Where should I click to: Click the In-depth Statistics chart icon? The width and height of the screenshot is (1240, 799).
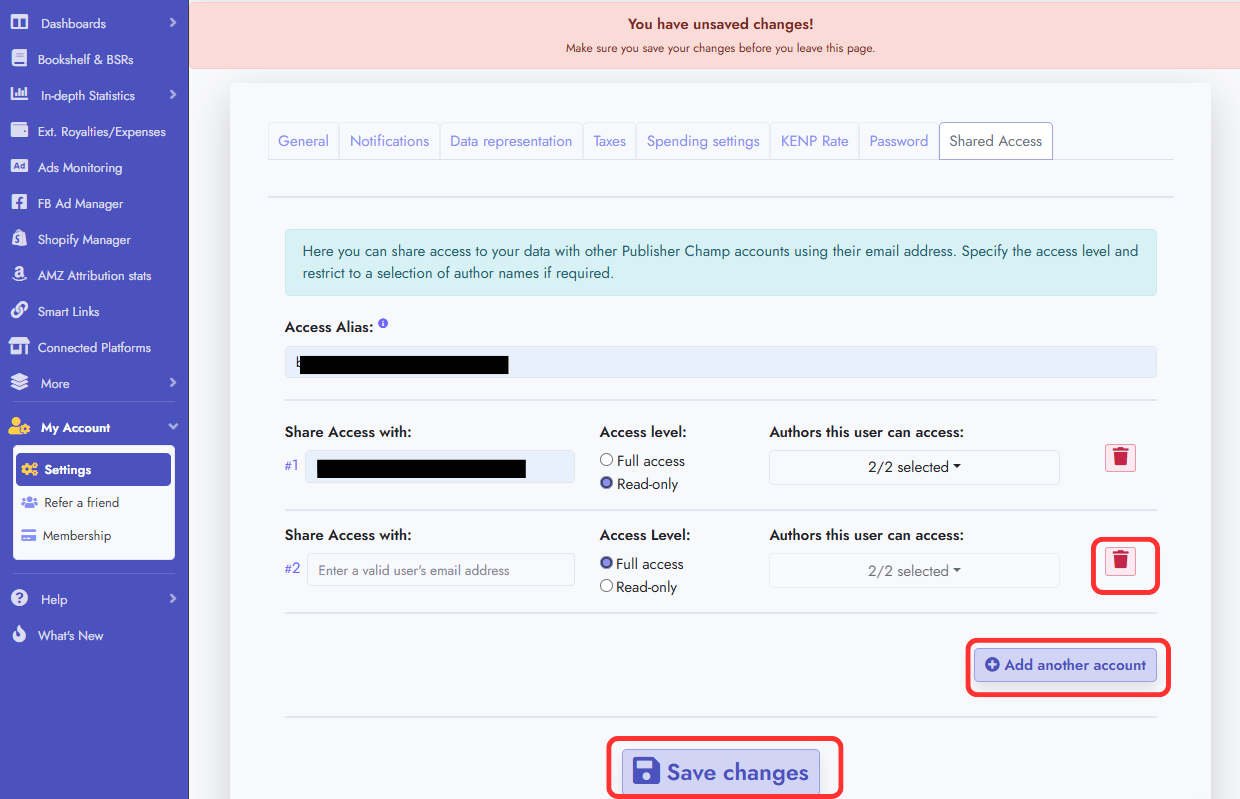pyautogui.click(x=19, y=94)
